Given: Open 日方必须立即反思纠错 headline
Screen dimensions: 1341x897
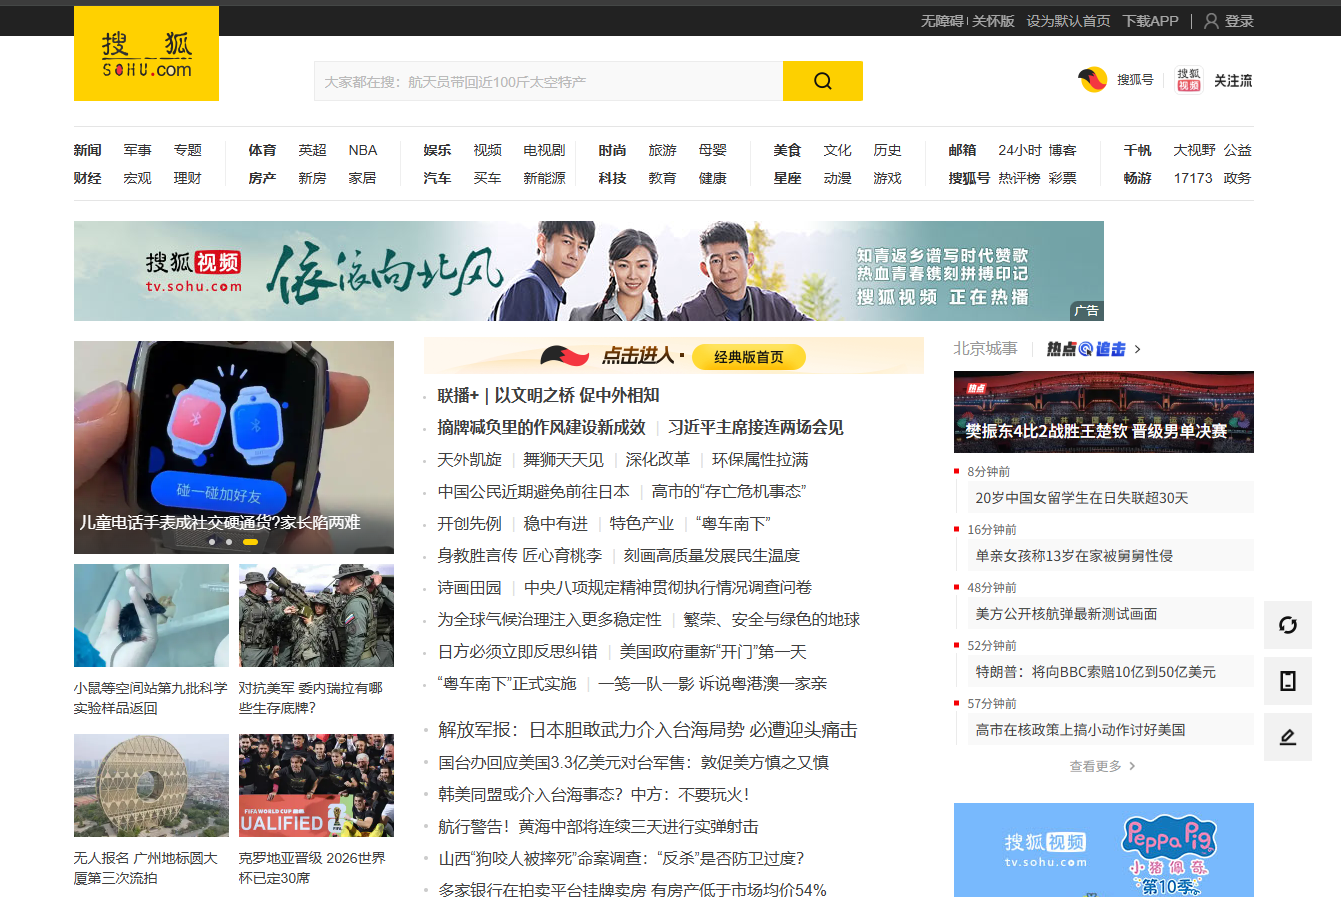Looking at the screenshot, I should pyautogui.click(x=517, y=652).
